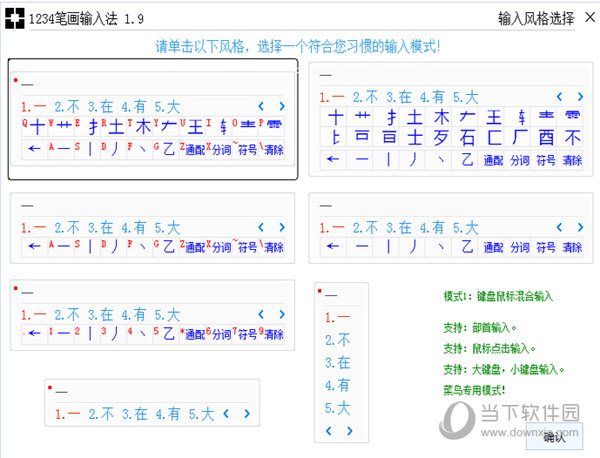Click the next-page arrow under the vertical candidate list
This screenshot has width=600, height=458.
pyautogui.click(x=349, y=431)
